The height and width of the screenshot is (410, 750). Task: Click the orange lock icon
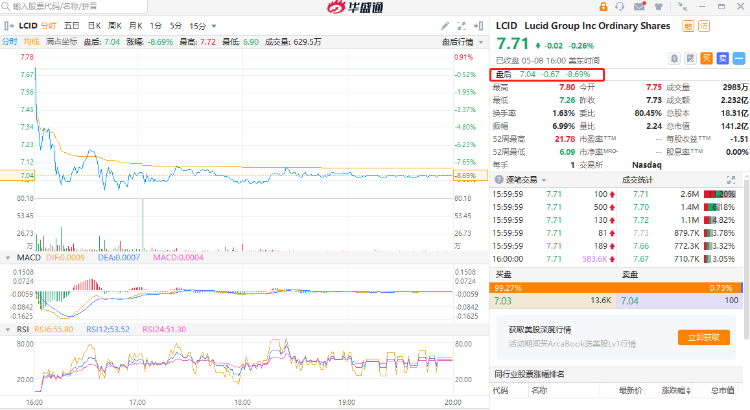point(603,7)
